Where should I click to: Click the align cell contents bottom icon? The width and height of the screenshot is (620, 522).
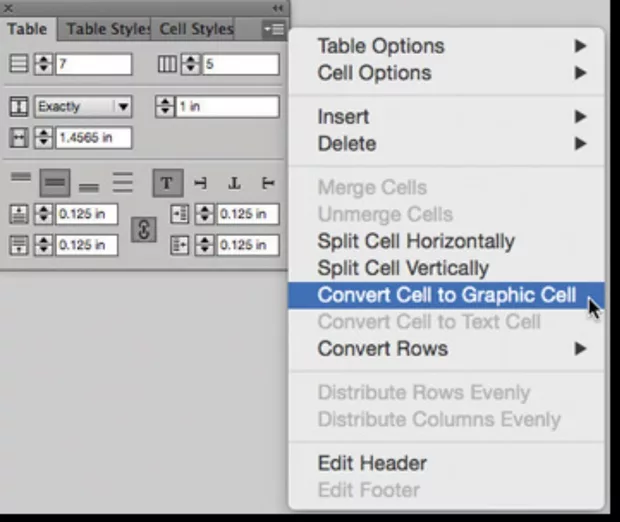click(x=89, y=183)
